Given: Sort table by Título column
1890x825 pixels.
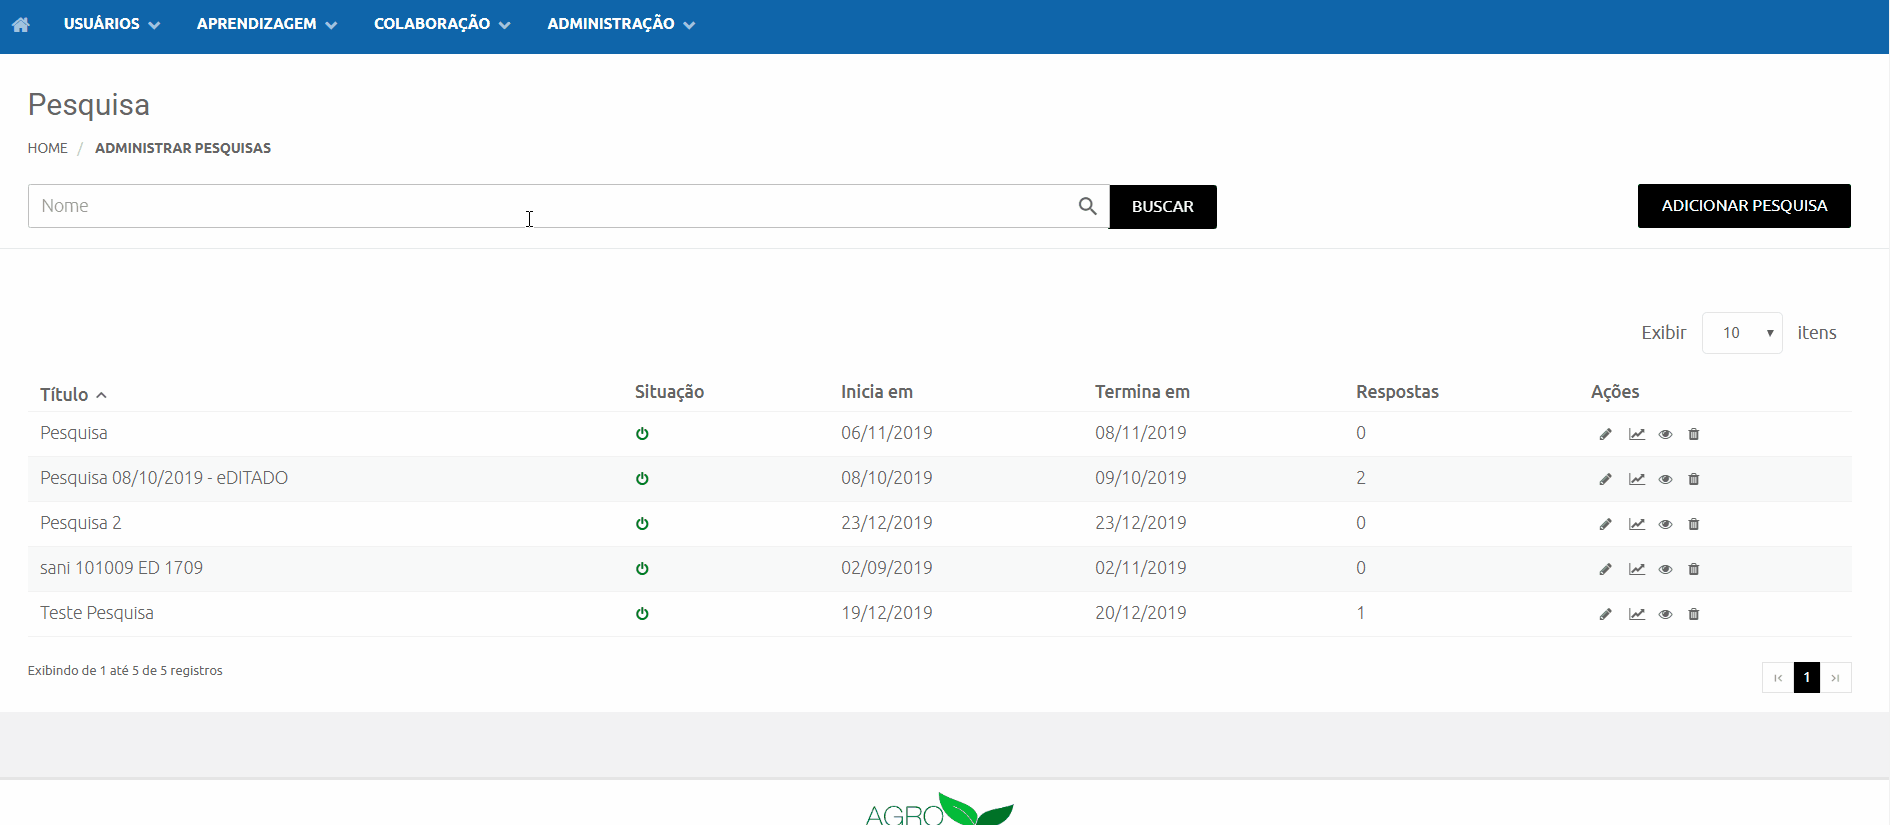Looking at the screenshot, I should (73, 394).
